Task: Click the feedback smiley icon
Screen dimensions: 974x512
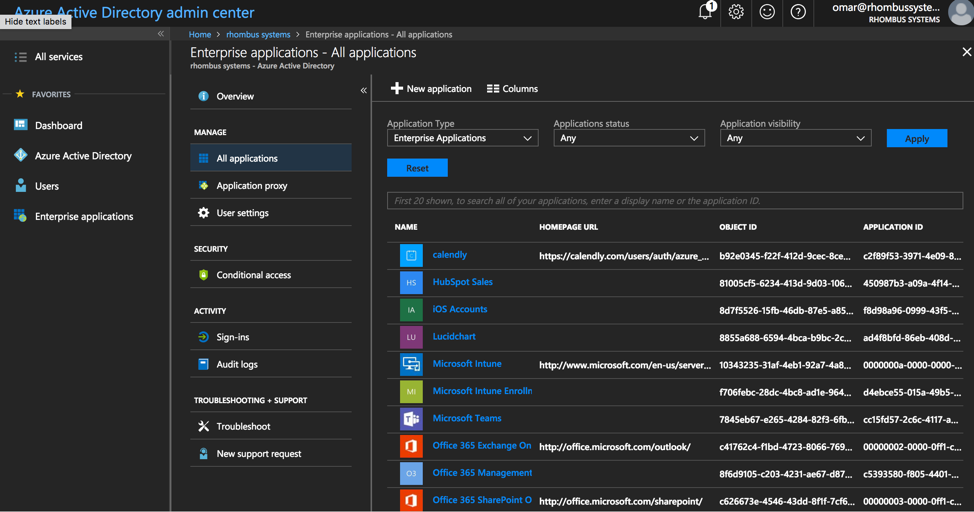Action: [x=767, y=12]
